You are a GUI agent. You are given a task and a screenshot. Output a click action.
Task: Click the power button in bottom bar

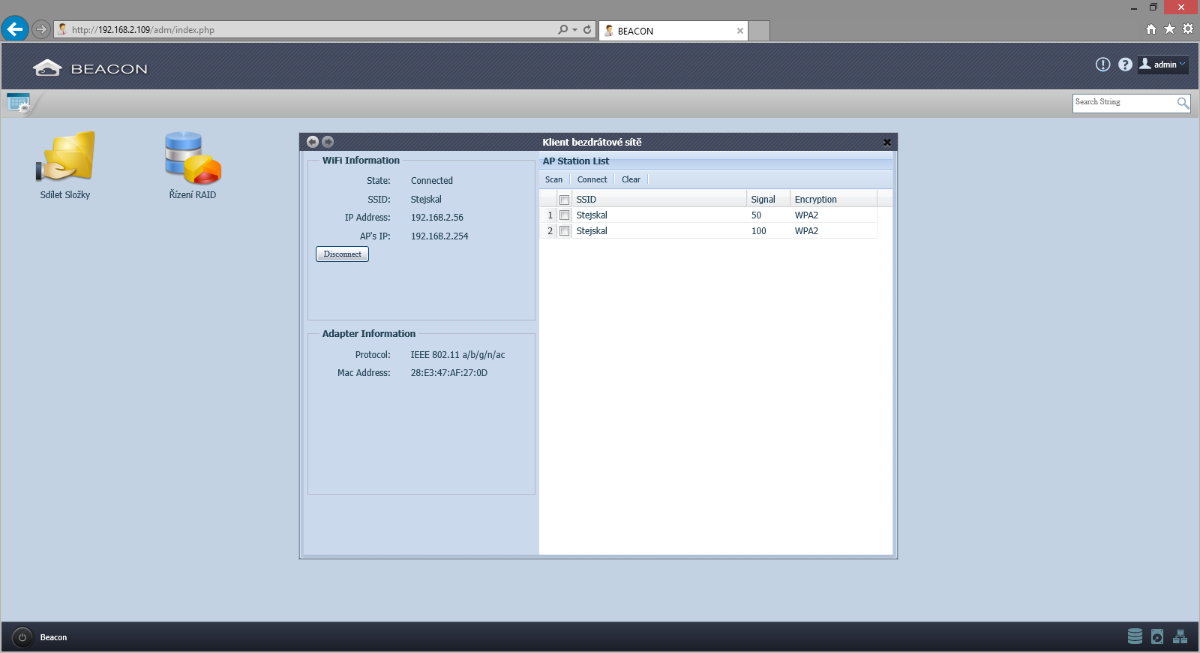(x=22, y=637)
